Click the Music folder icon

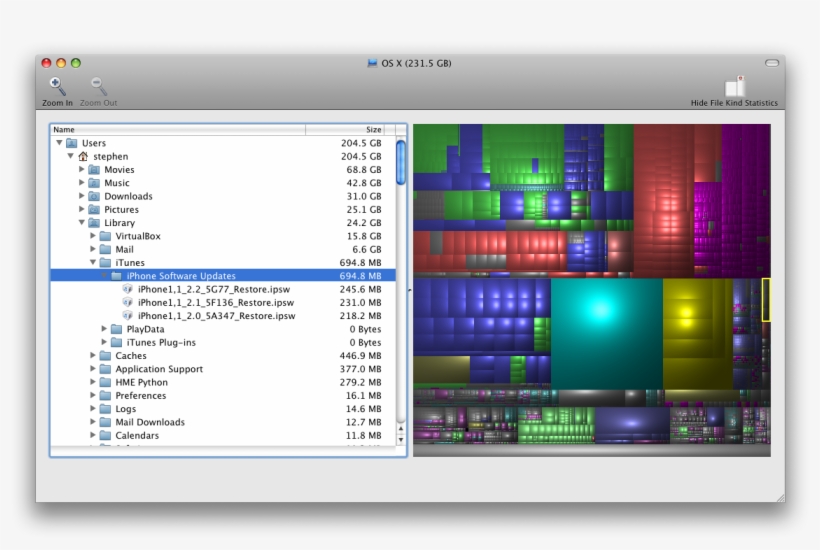94,183
